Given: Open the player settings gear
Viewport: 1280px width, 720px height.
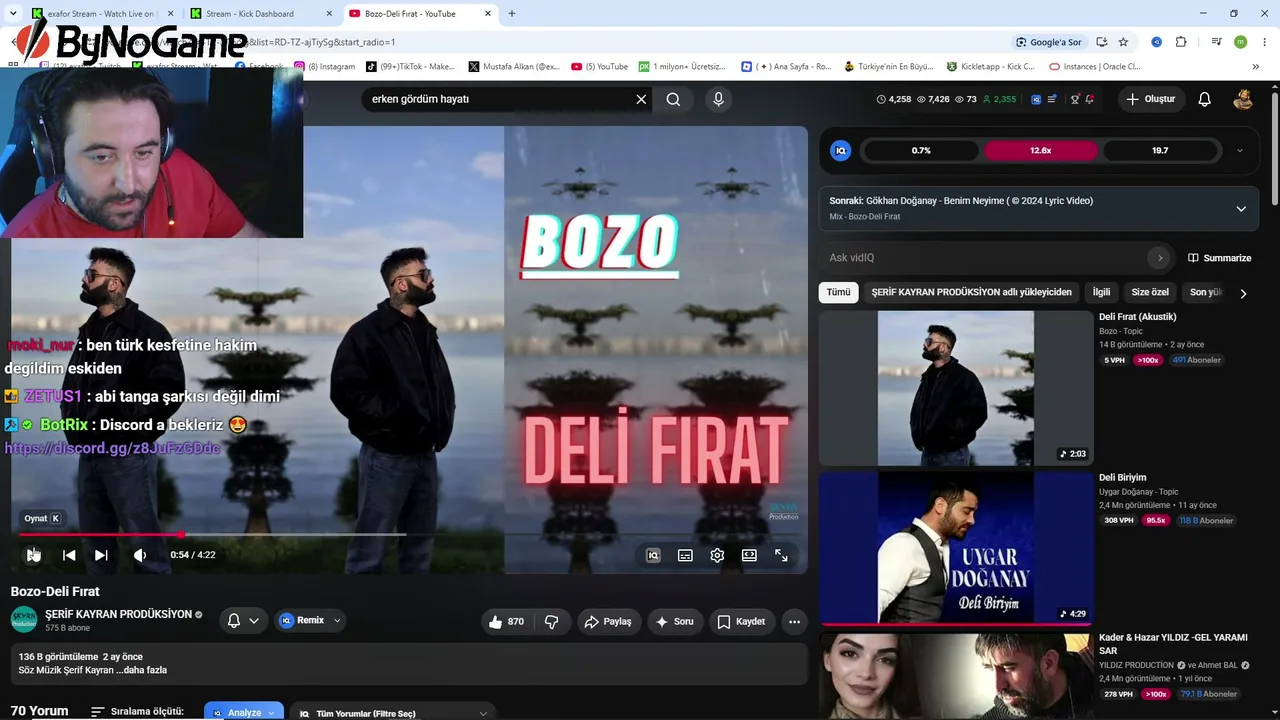Looking at the screenshot, I should pyautogui.click(x=717, y=555).
